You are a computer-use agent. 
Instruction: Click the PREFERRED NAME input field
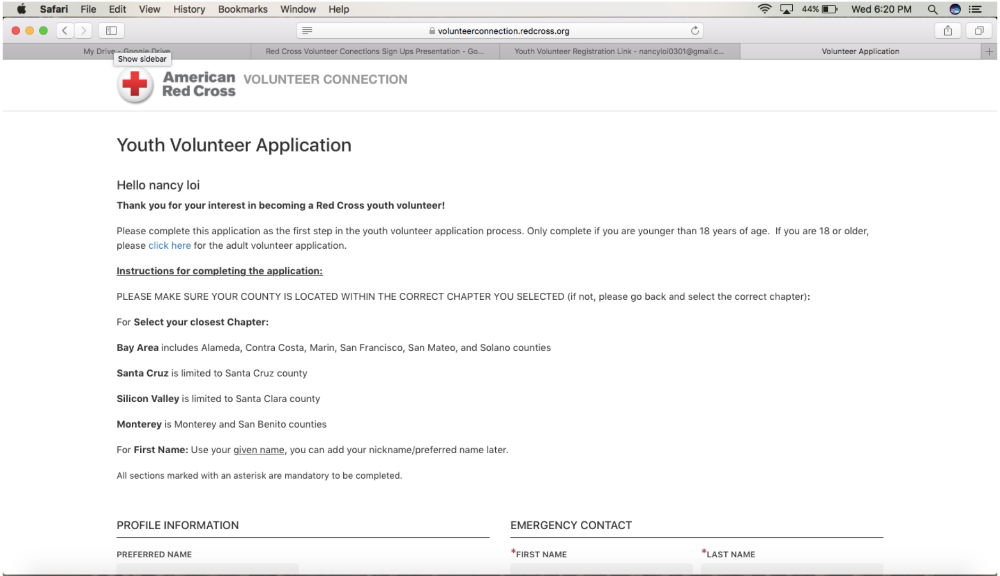pyautogui.click(x=207, y=570)
